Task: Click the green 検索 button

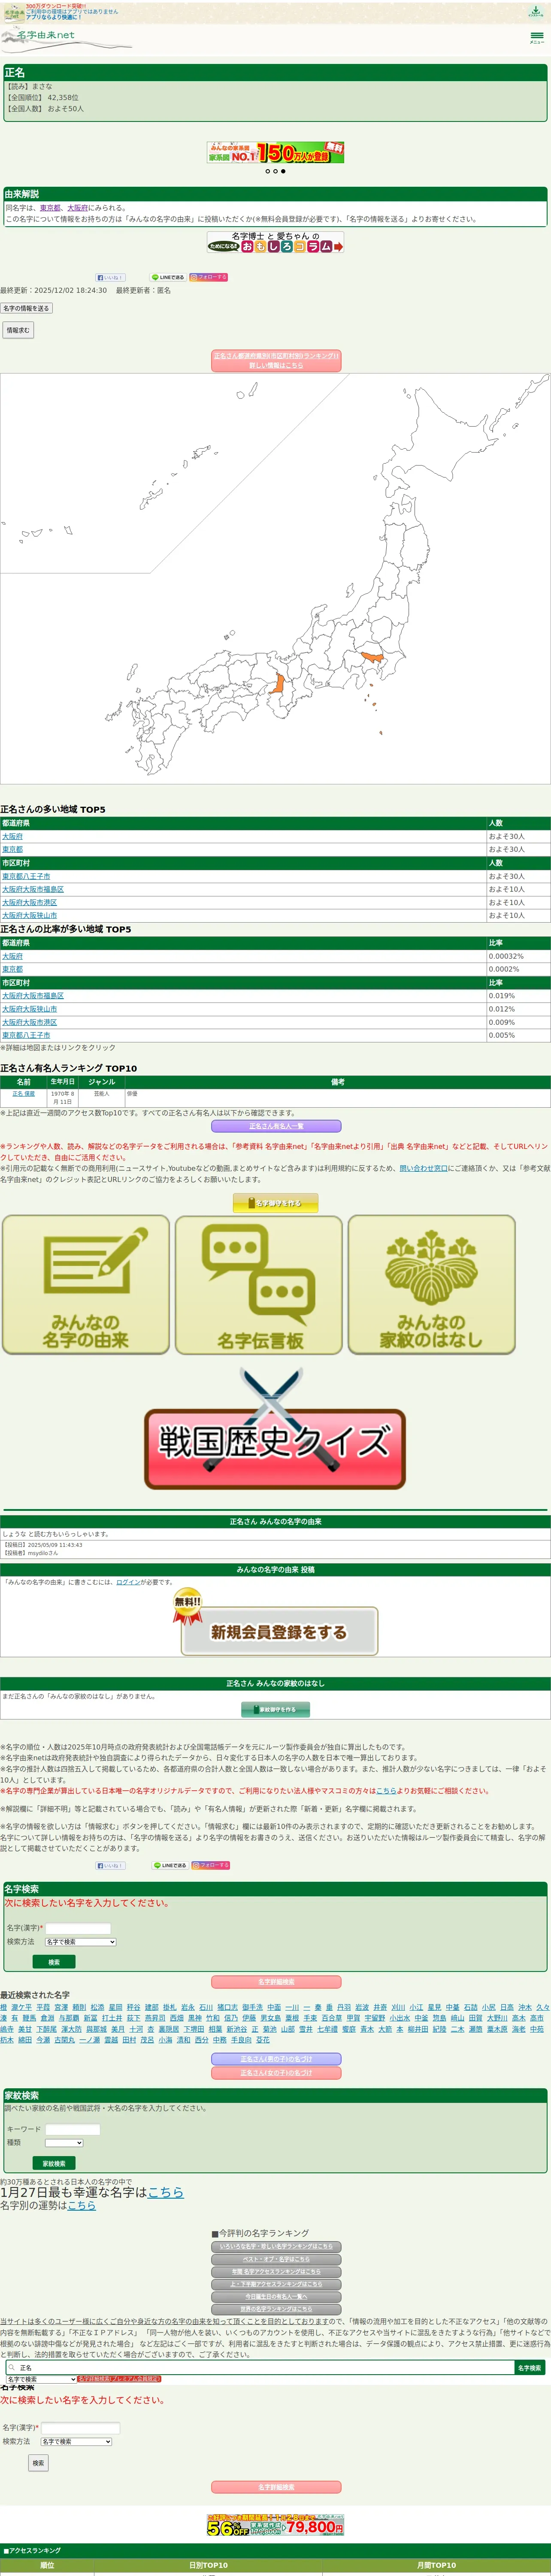Action: 54,1962
